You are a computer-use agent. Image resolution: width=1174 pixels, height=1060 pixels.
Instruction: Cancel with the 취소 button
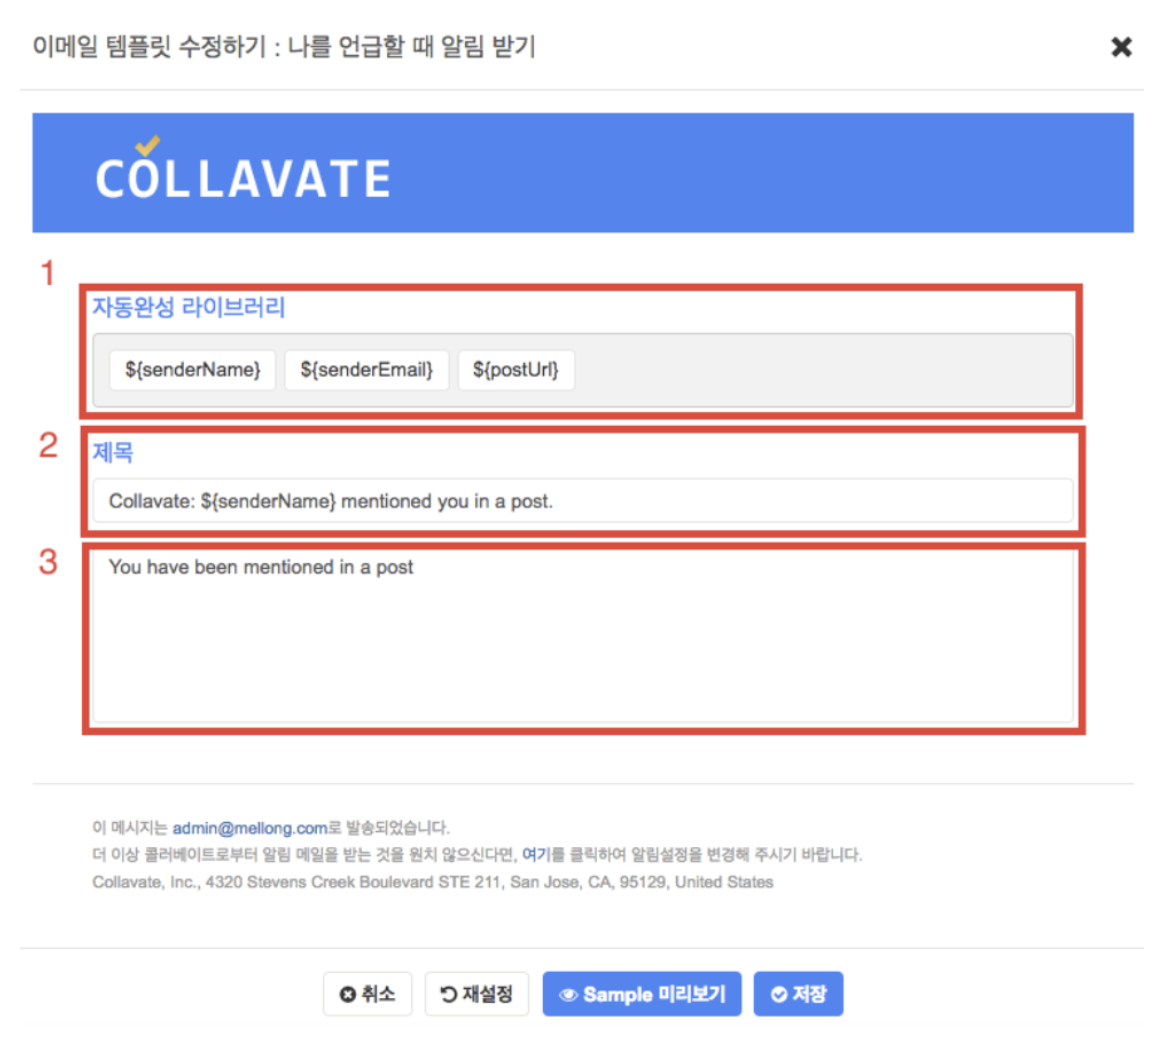pyautogui.click(x=368, y=994)
